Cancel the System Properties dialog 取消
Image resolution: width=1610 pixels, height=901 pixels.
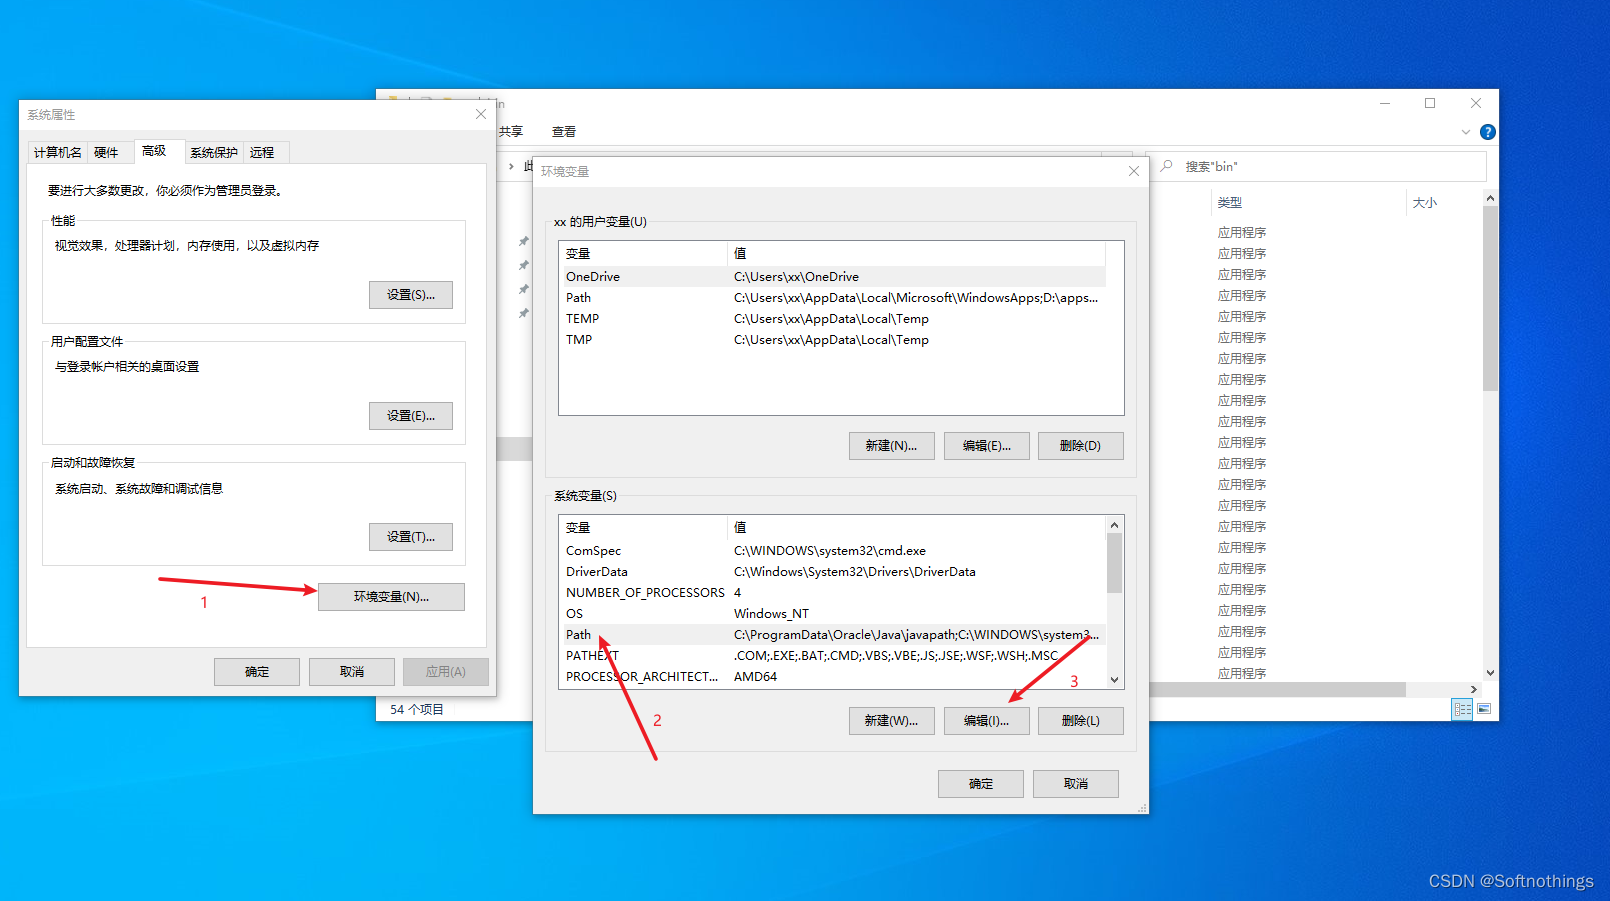352,672
